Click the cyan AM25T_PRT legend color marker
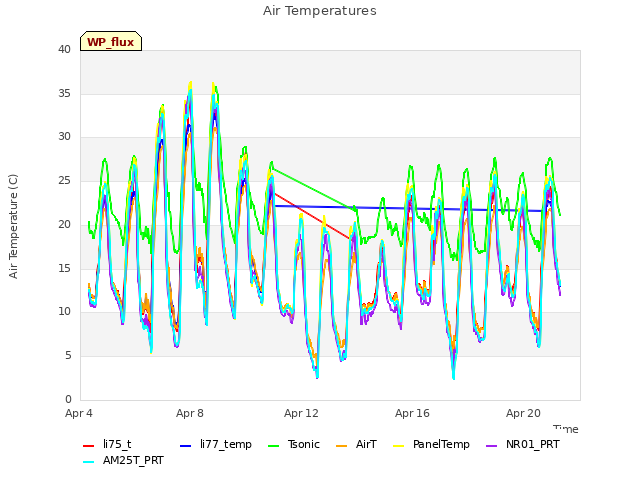This screenshot has width=640, height=480. click(x=89, y=462)
